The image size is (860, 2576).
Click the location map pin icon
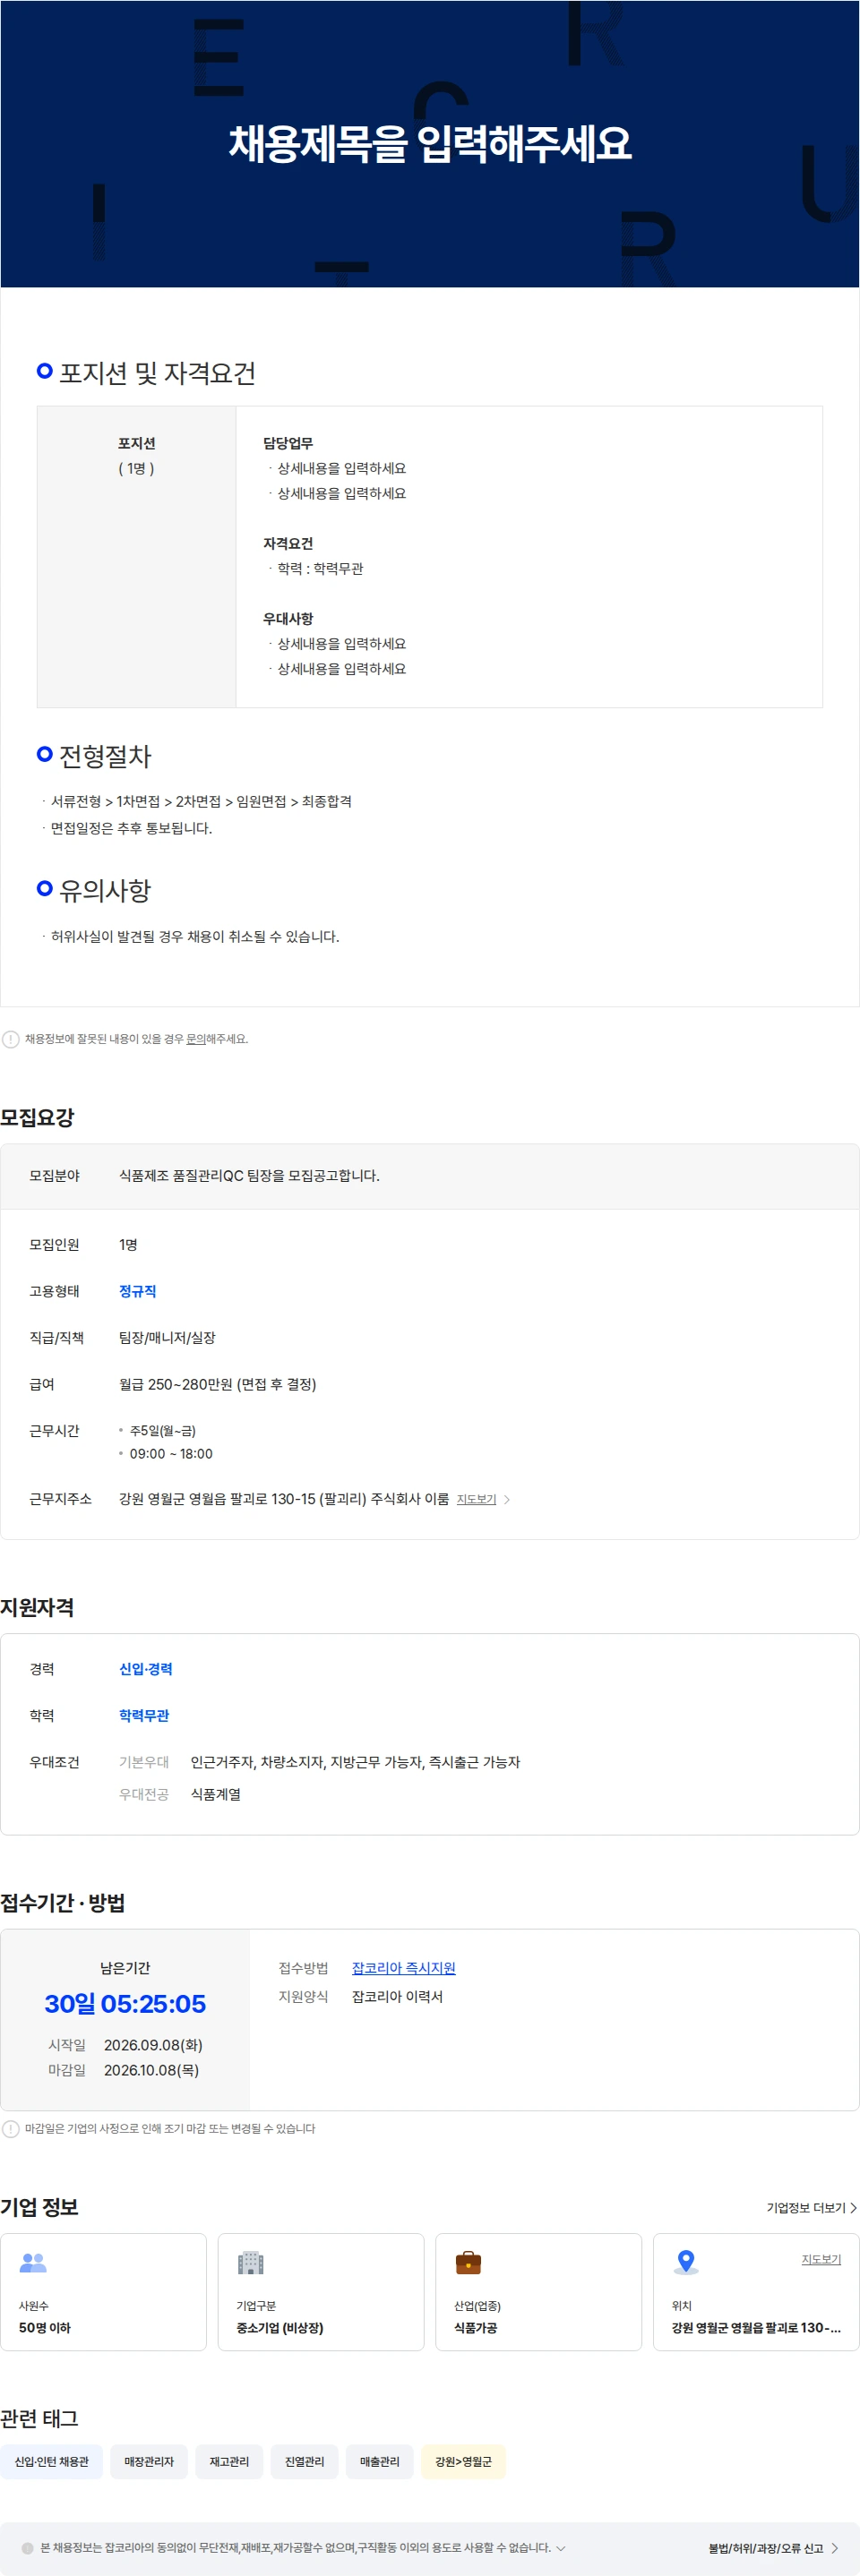click(x=686, y=2262)
